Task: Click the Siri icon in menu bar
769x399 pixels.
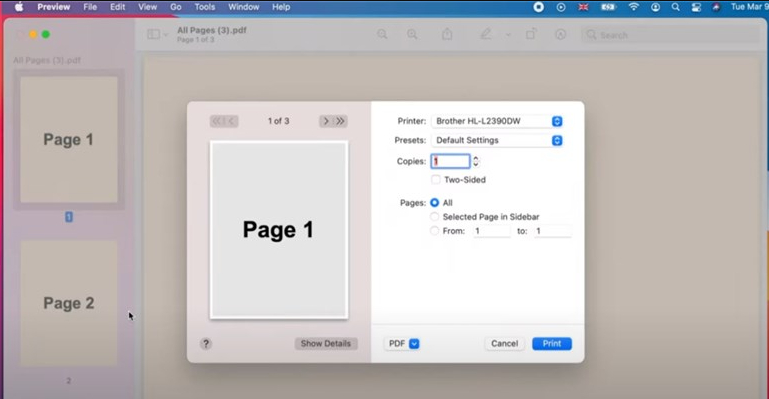Action: (x=716, y=7)
